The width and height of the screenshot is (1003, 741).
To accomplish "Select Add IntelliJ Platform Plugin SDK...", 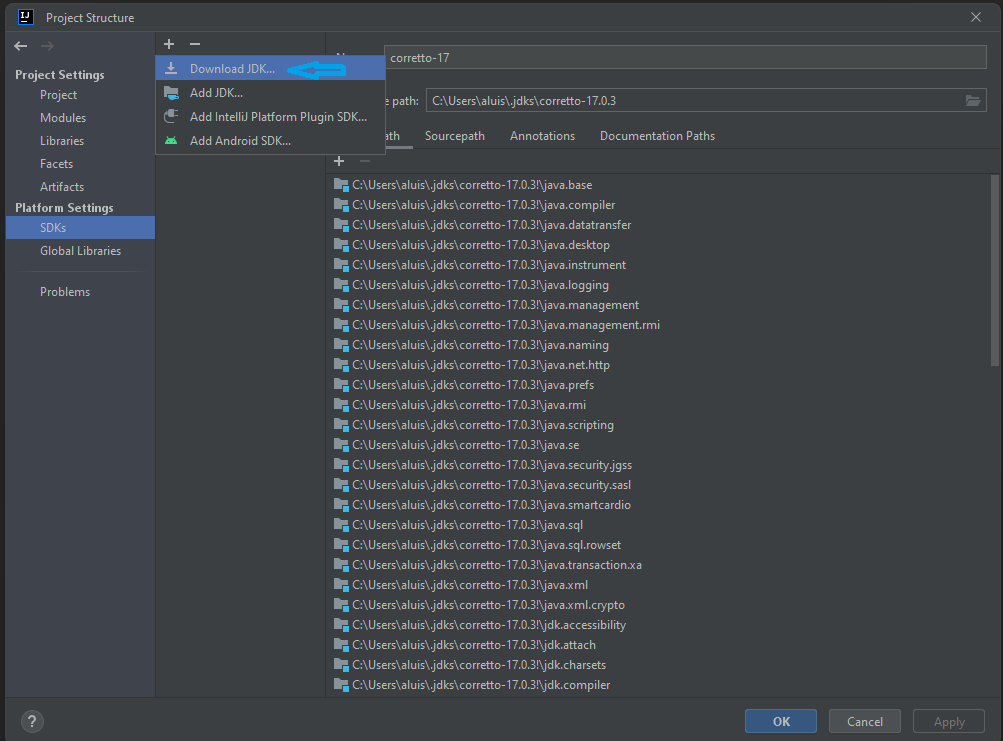I will point(270,116).
